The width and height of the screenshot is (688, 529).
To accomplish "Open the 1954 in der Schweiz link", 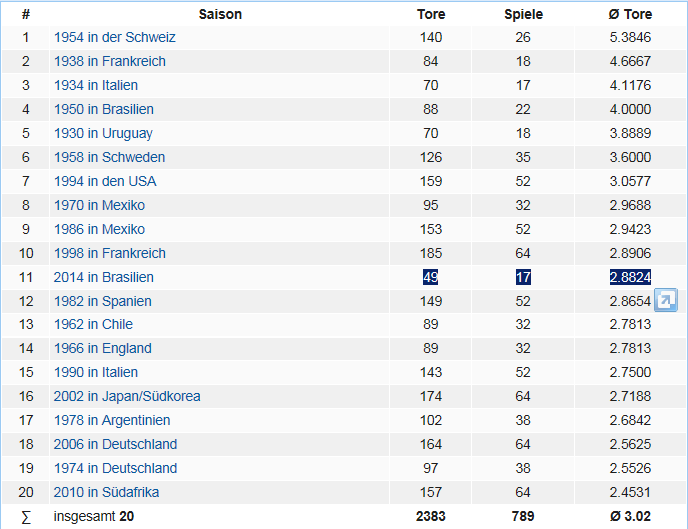I will (115, 38).
